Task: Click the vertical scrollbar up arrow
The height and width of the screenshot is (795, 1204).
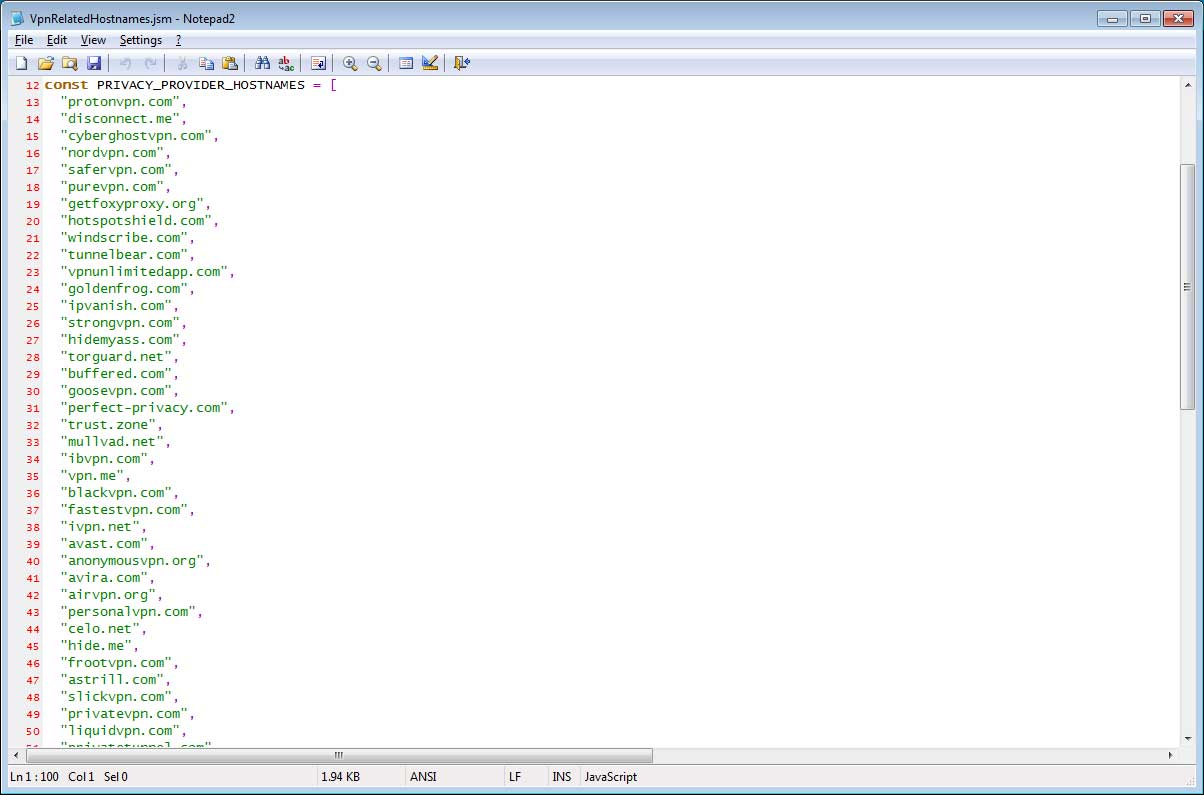Action: coord(1187,87)
